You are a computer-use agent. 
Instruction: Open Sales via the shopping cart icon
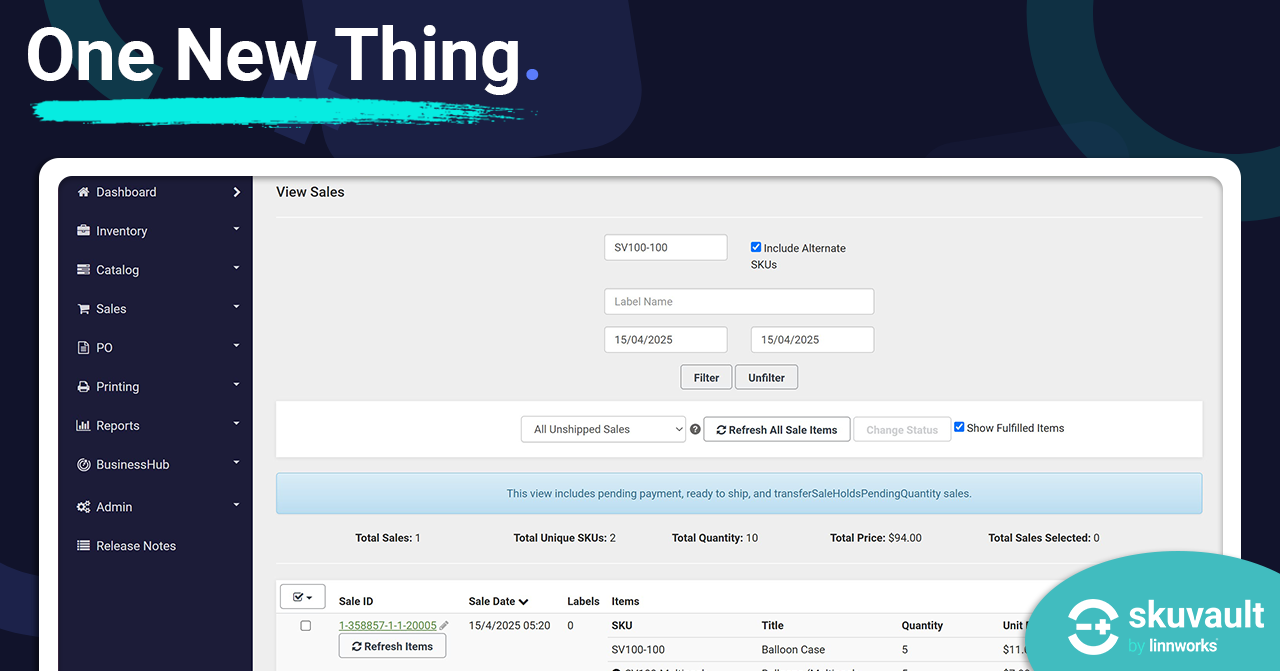coord(84,308)
